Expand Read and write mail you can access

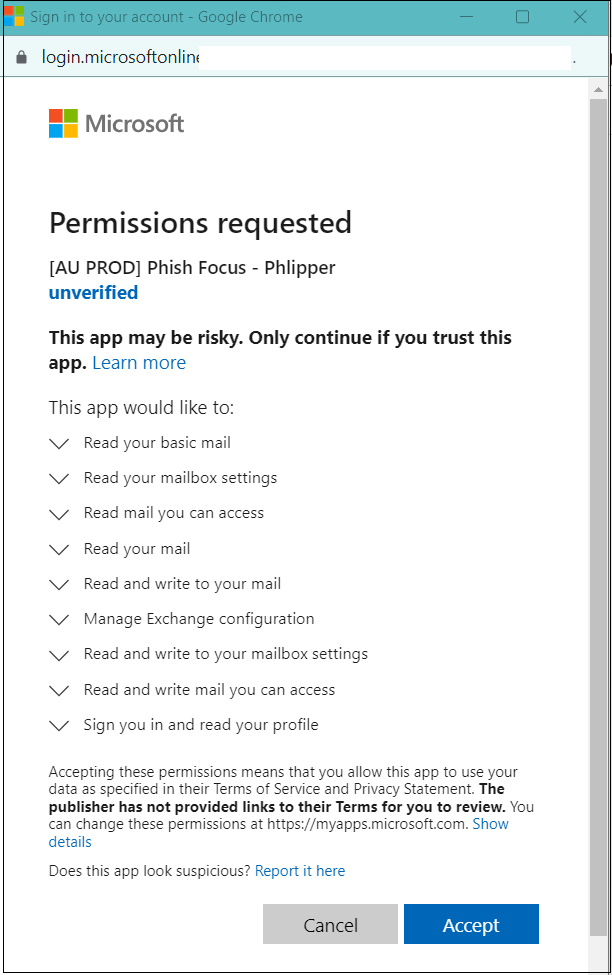tap(59, 690)
